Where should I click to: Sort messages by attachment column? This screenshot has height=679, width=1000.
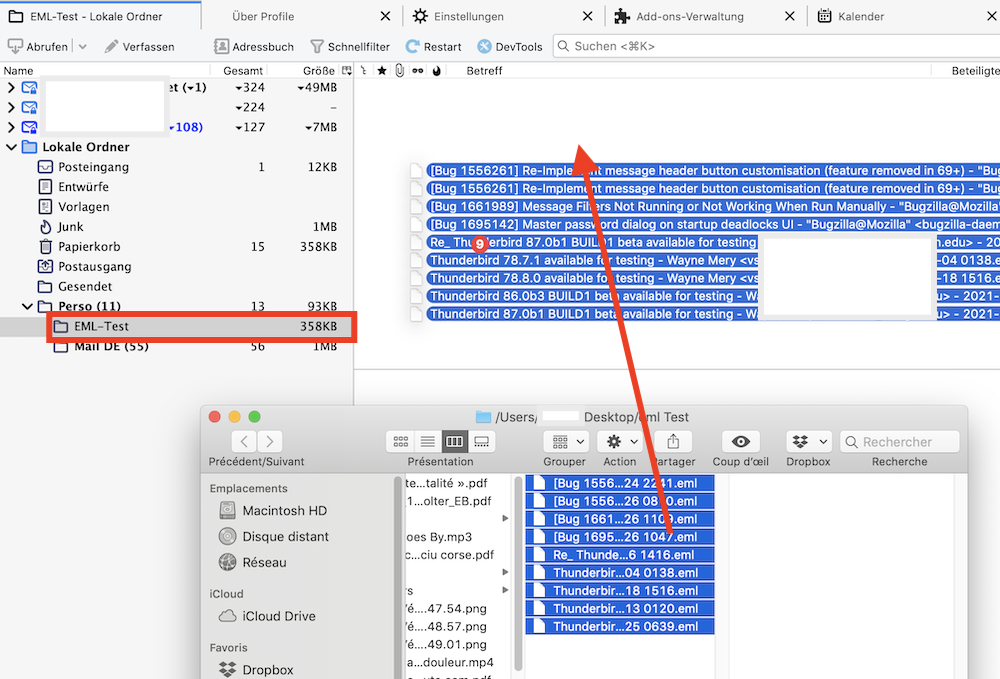click(x=399, y=71)
